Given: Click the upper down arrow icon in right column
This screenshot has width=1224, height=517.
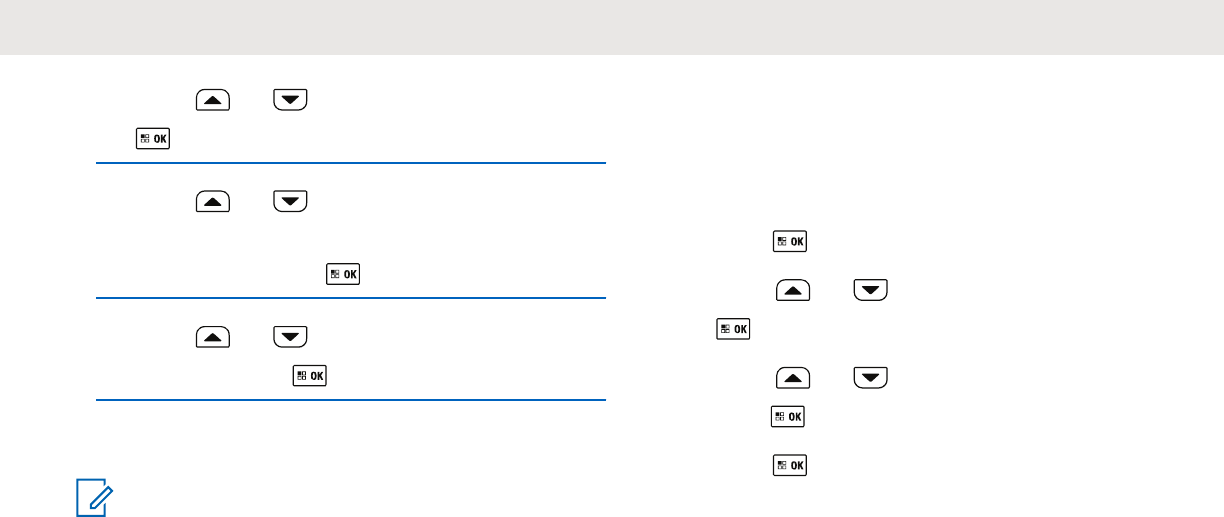Looking at the screenshot, I should tap(868, 290).
